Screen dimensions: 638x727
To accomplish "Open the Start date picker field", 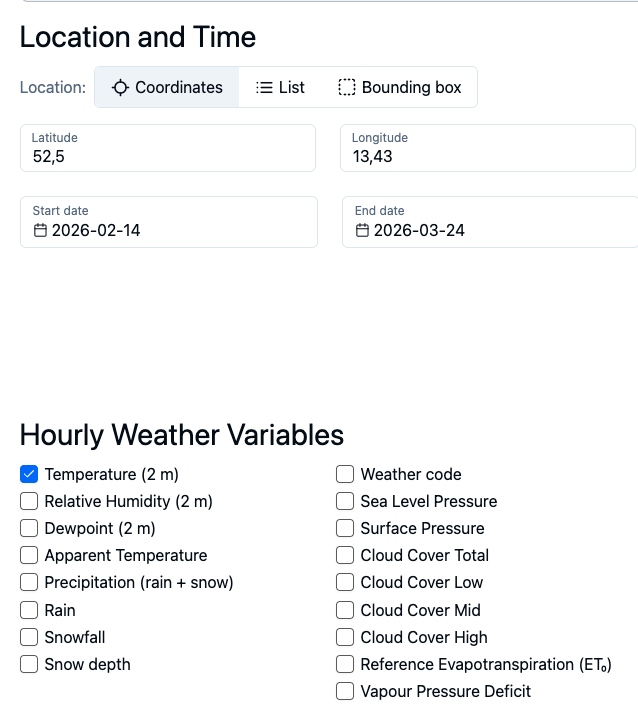I will (x=169, y=222).
